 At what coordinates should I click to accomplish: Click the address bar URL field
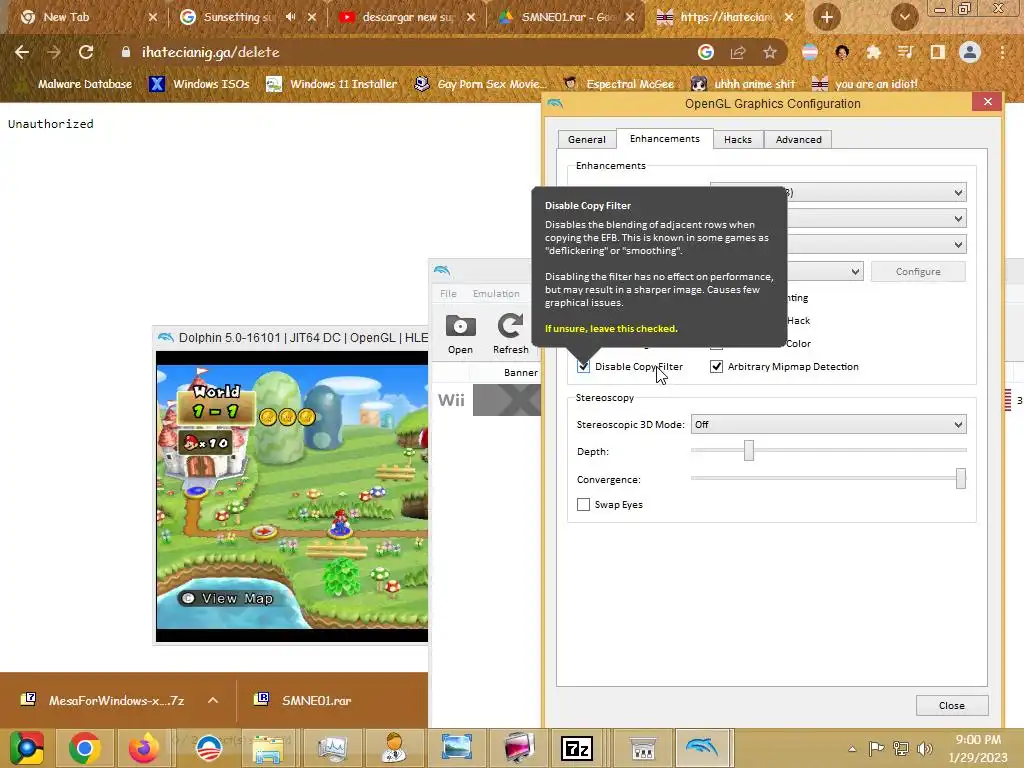(405, 52)
